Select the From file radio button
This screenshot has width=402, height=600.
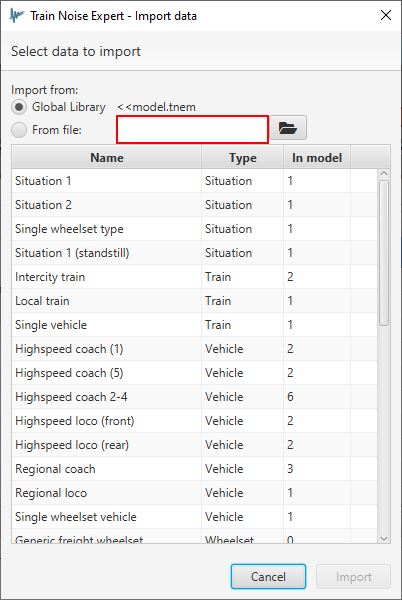click(x=18, y=130)
